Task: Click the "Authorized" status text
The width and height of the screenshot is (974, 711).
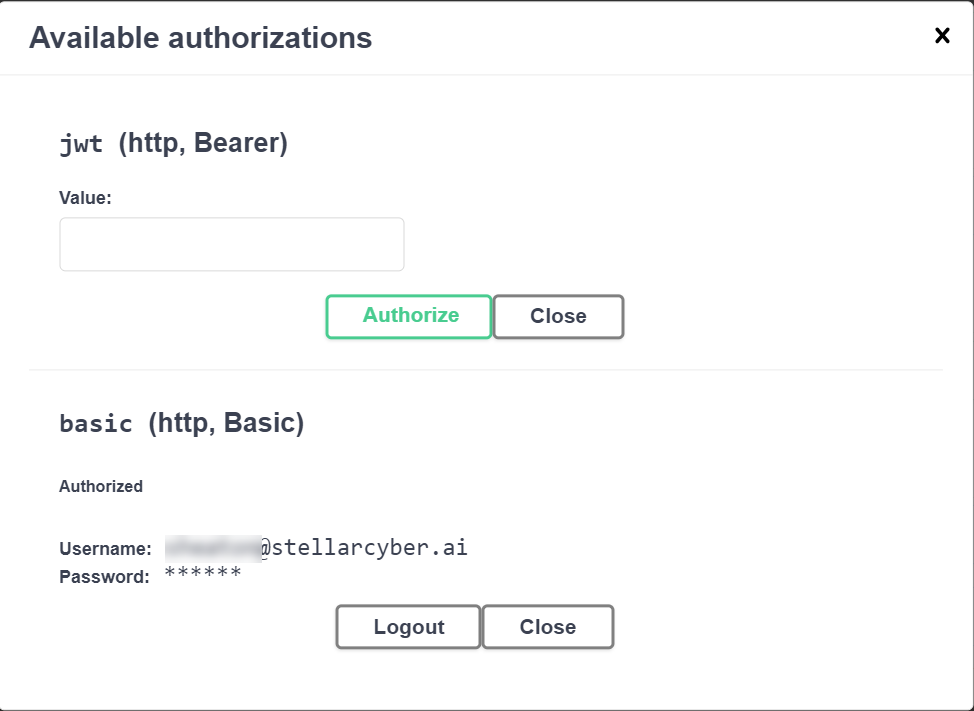Action: (x=101, y=486)
